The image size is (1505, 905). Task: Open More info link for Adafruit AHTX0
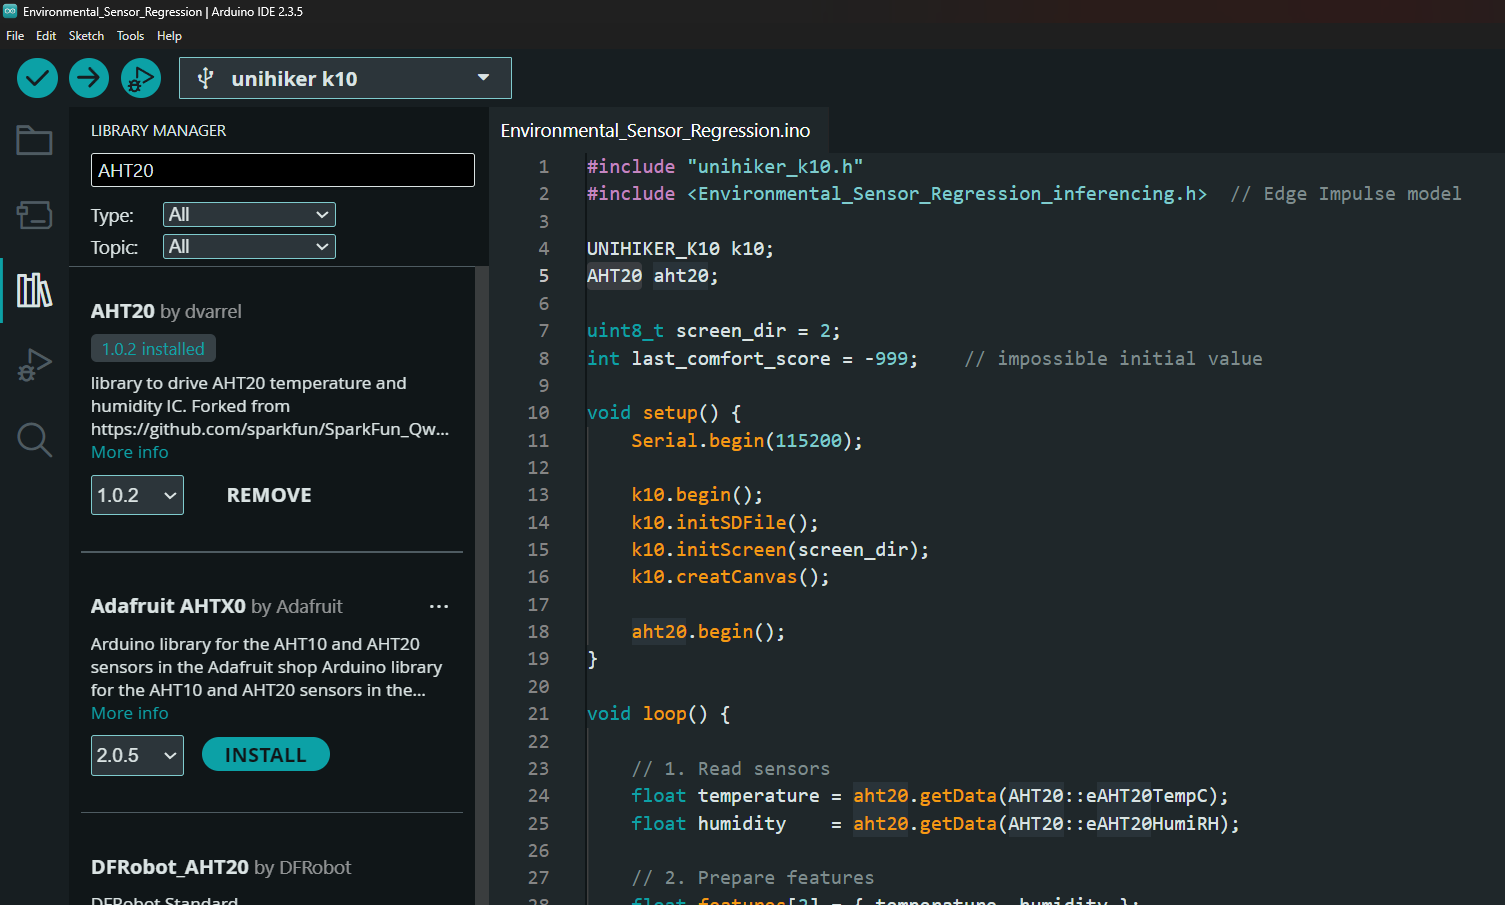point(130,713)
